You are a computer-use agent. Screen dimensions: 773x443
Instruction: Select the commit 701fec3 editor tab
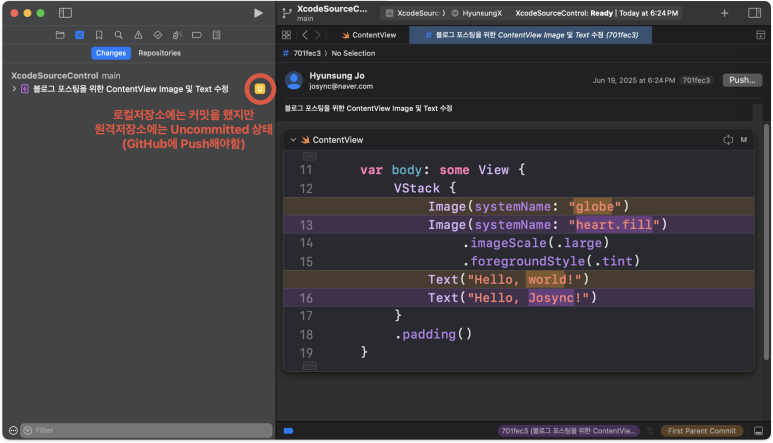coord(530,35)
